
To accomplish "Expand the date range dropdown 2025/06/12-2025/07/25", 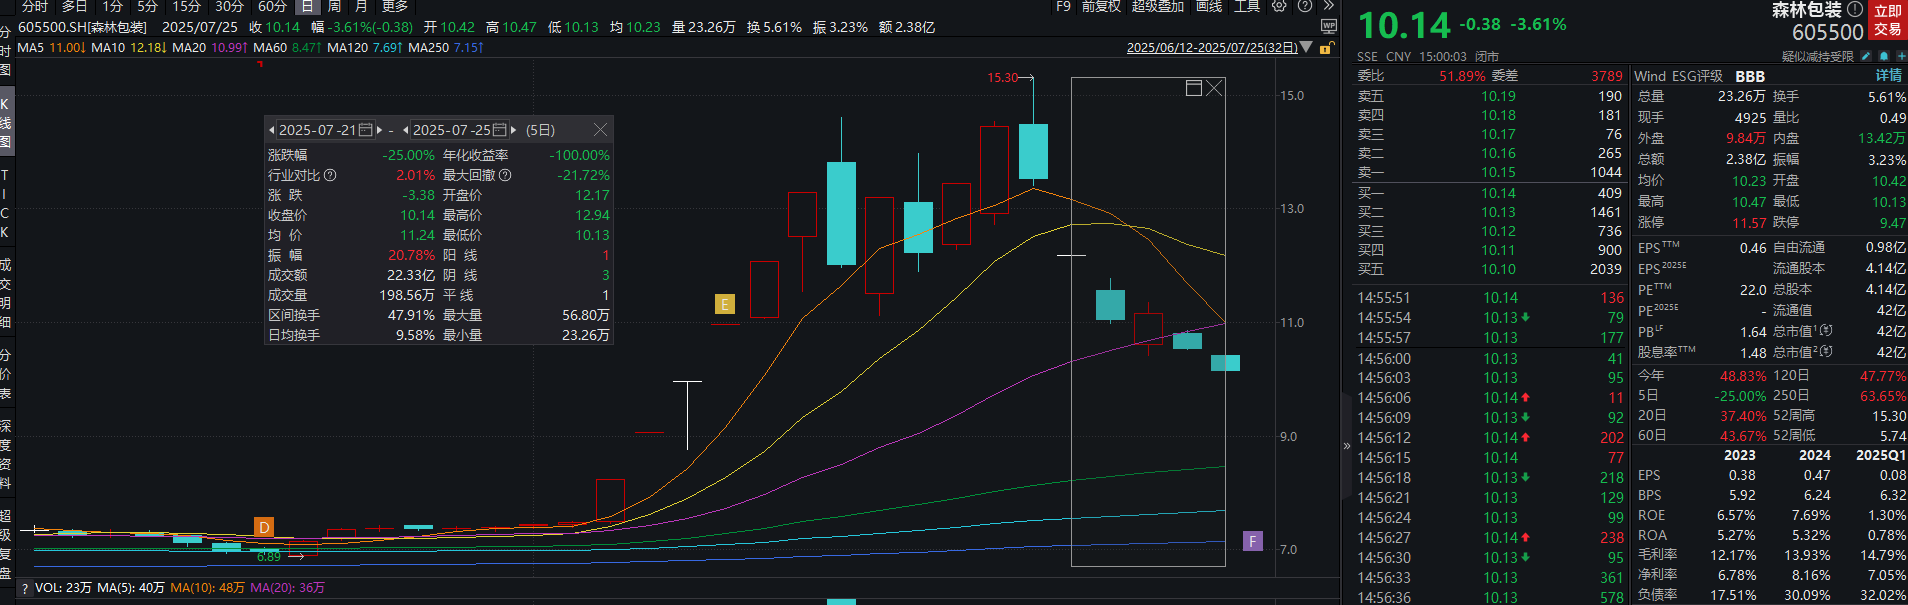I will pyautogui.click(x=1306, y=48).
